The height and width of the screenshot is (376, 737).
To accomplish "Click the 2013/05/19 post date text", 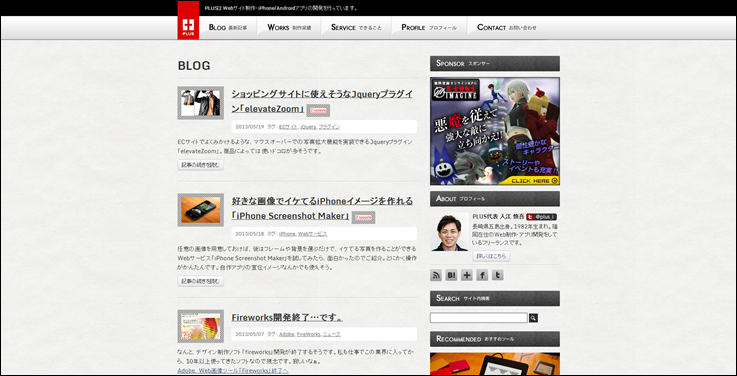I will [250, 127].
